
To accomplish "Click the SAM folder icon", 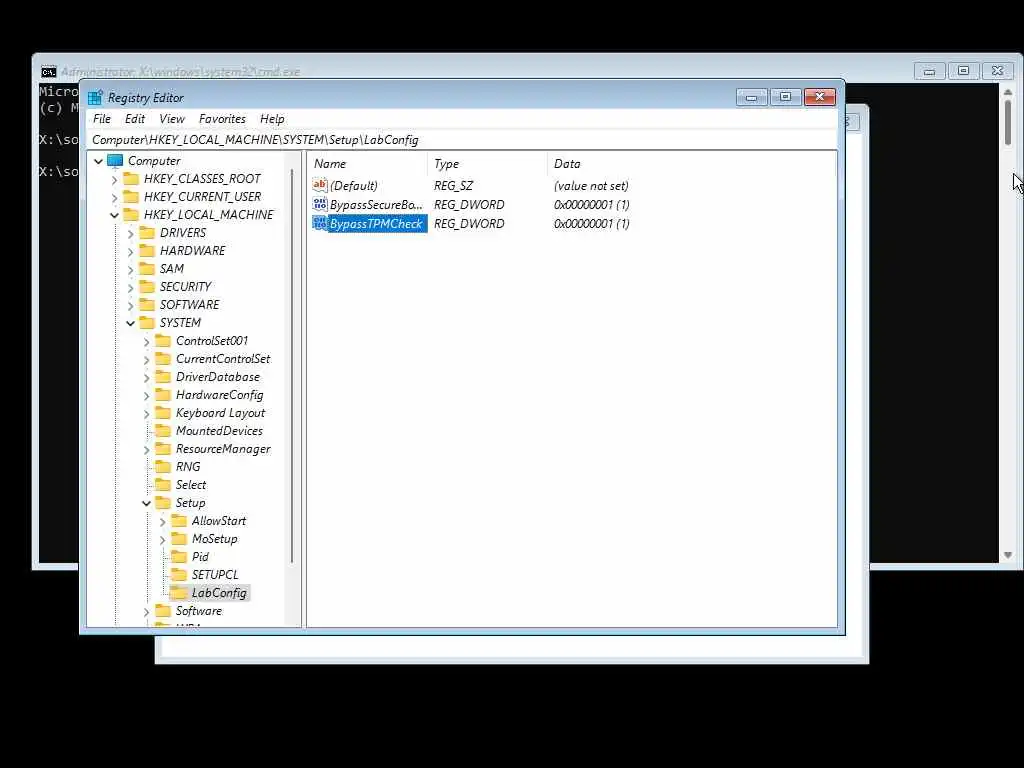I will (x=148, y=268).
